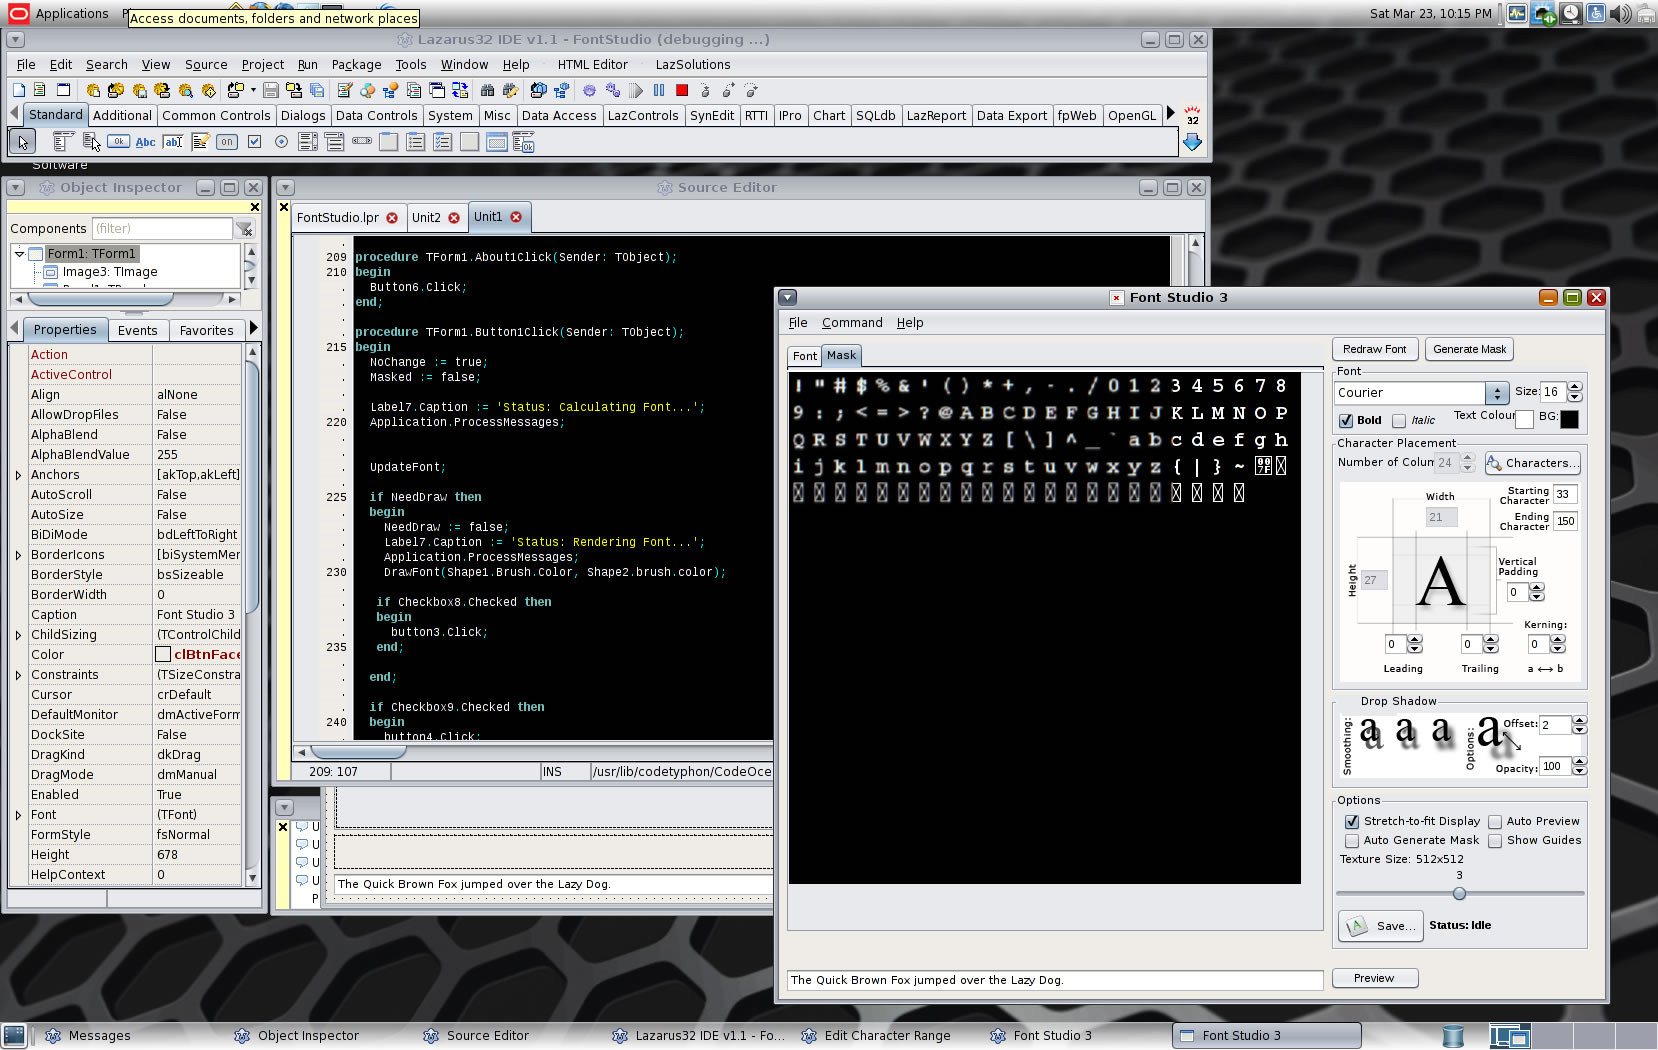Expand the Anchors property
This screenshot has width=1658, height=1050.
(18, 475)
